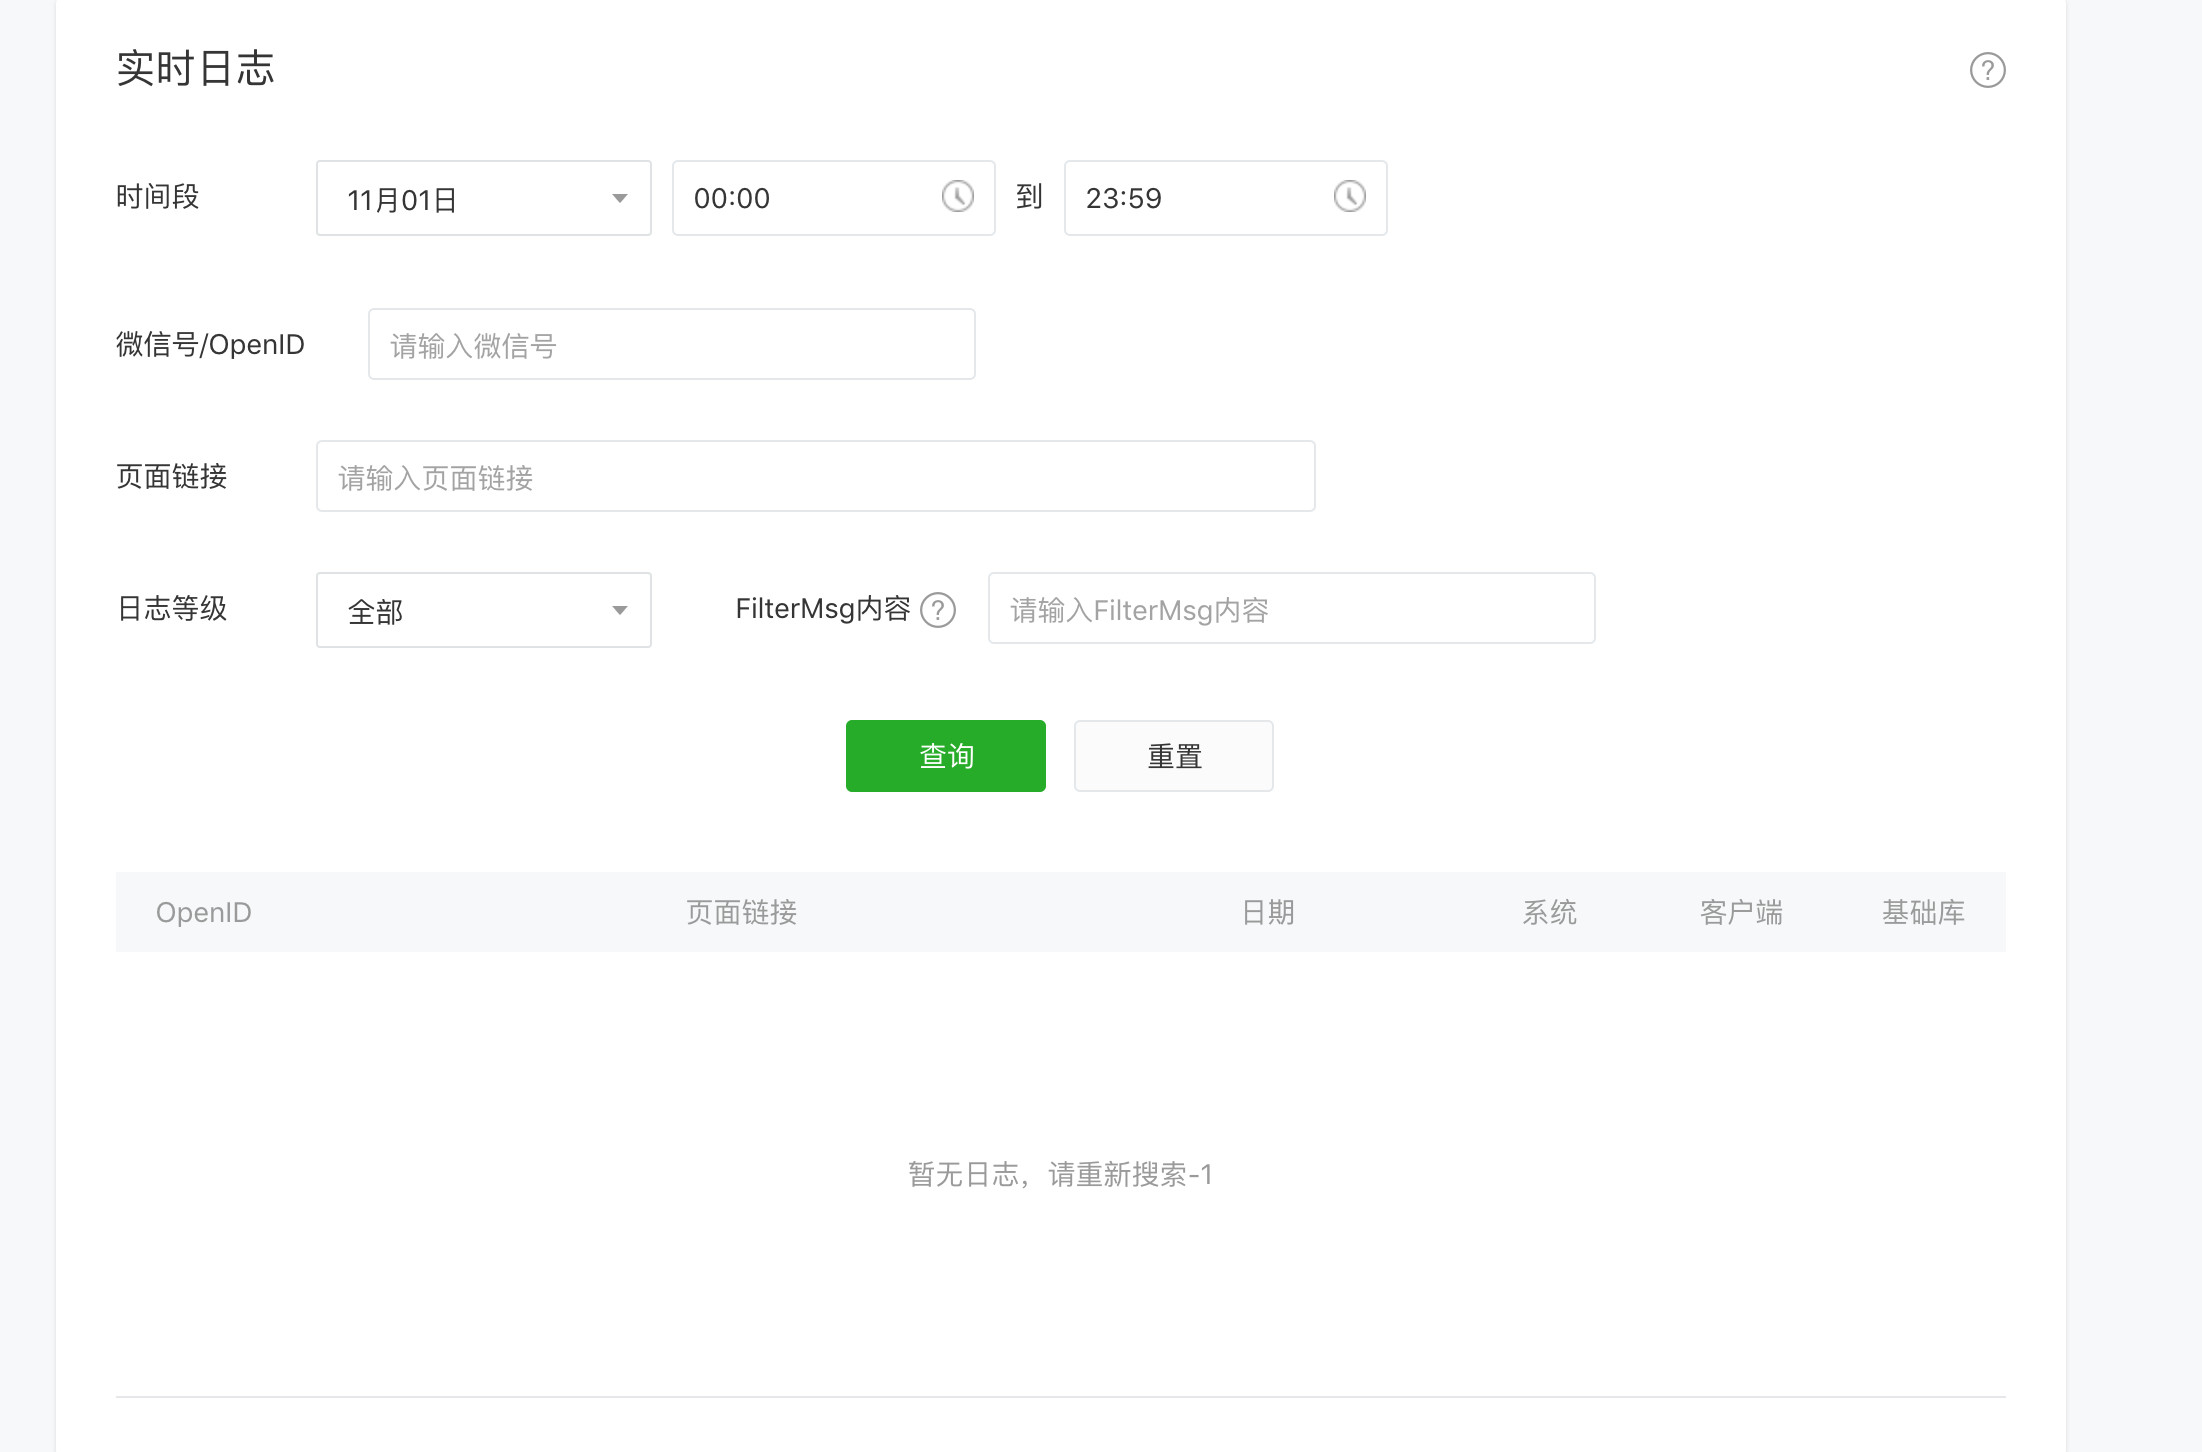This screenshot has width=2202, height=1452.
Task: Click into the 请输入页面链接 input field
Action: tap(815, 477)
